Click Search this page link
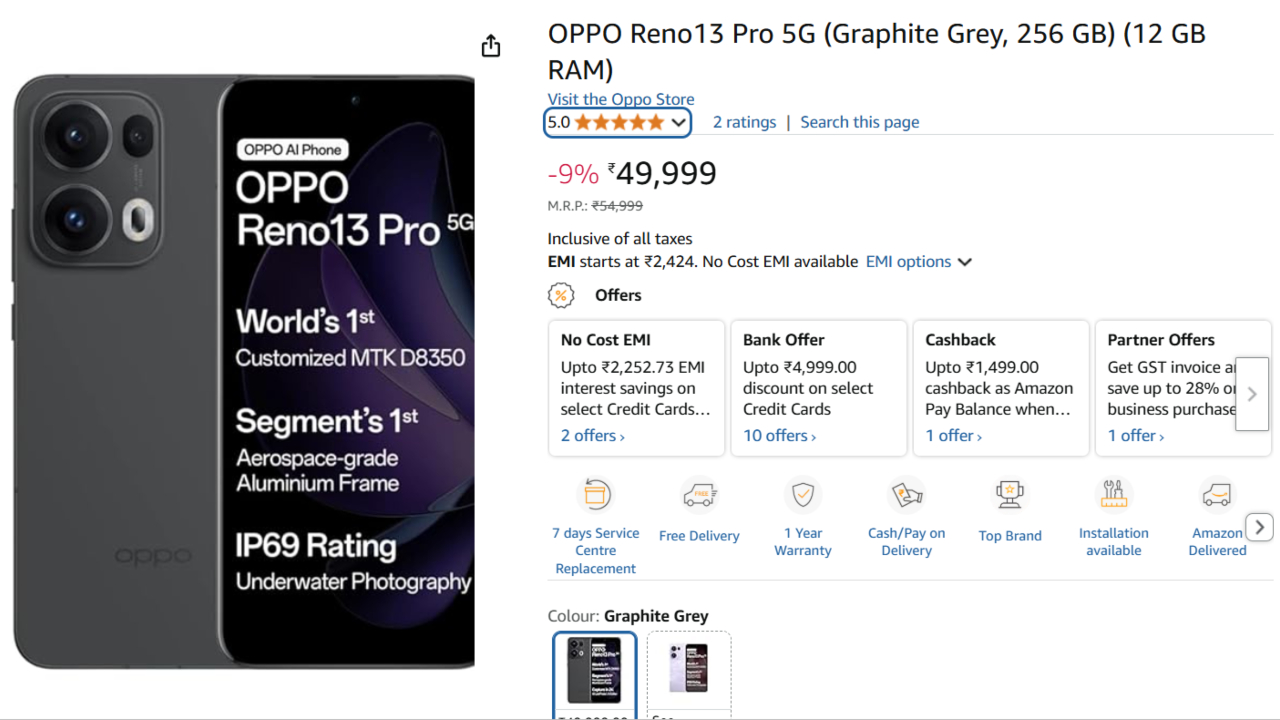Screen dimensions: 1280x720 (x=859, y=122)
